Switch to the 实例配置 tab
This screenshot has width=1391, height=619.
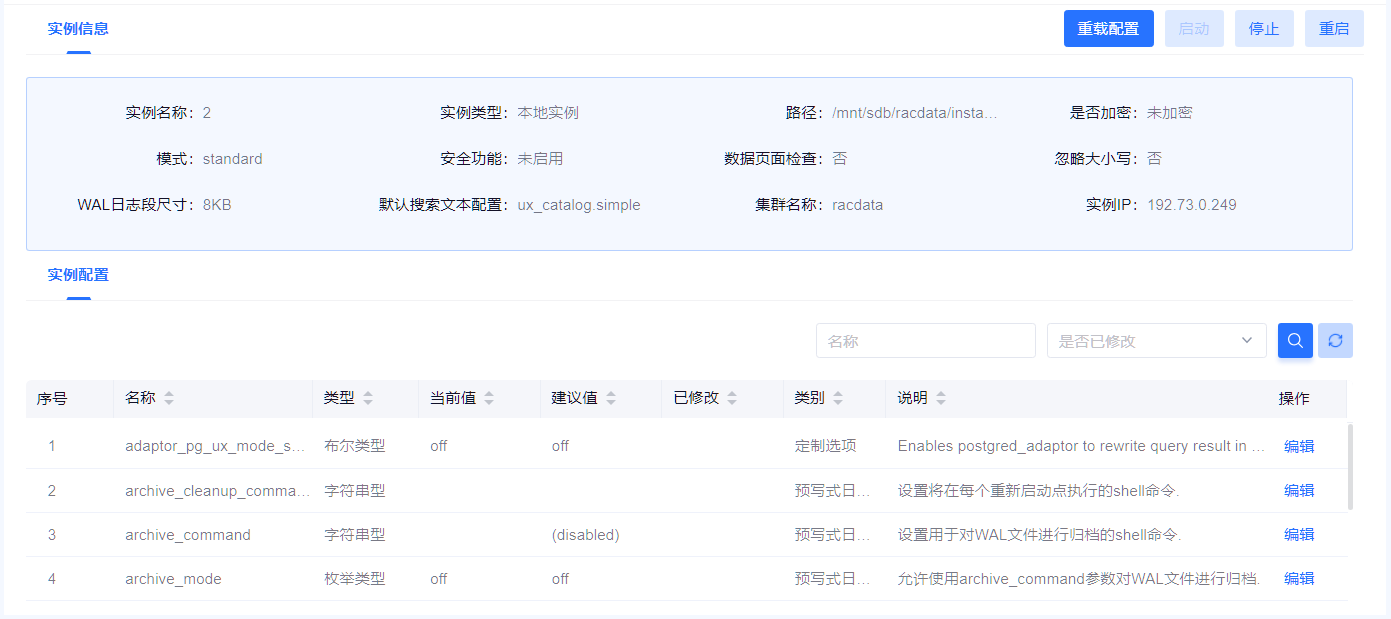tap(78, 275)
